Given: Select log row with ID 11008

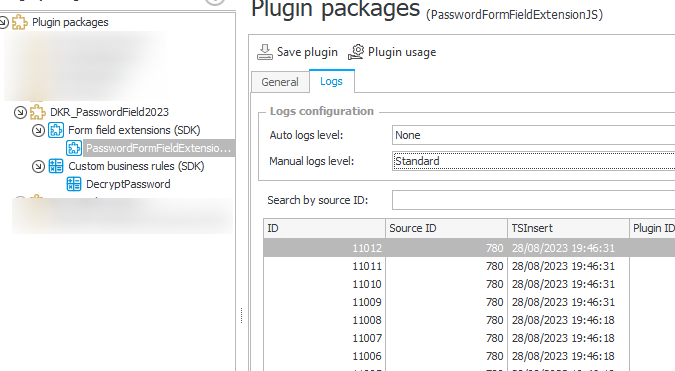Looking at the screenshot, I should (469, 320).
